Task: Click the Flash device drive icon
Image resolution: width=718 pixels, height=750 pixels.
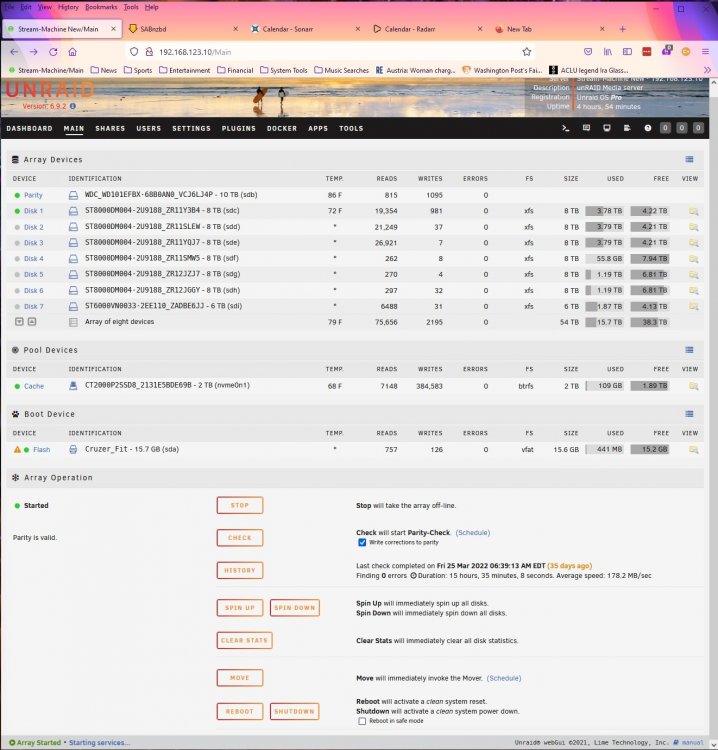Action: (73, 450)
